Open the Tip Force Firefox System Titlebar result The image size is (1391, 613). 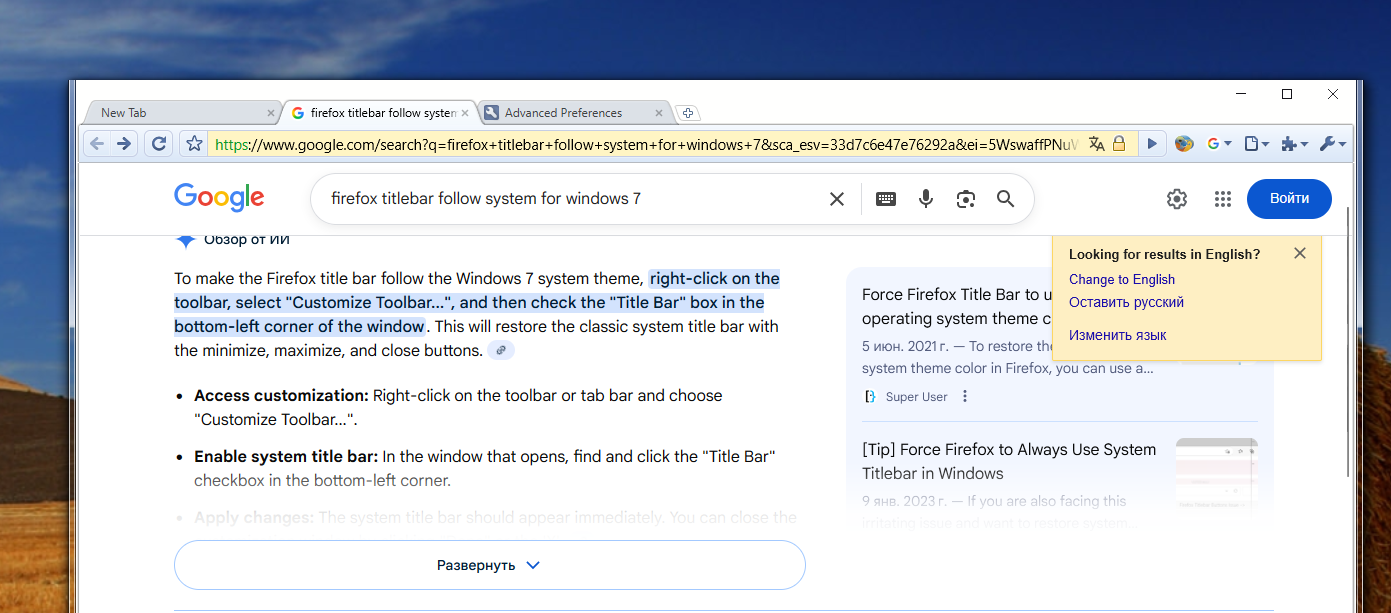click(1009, 462)
